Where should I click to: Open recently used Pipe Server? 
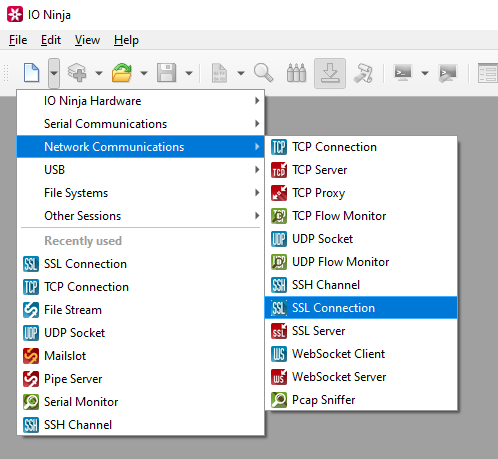[141, 379]
